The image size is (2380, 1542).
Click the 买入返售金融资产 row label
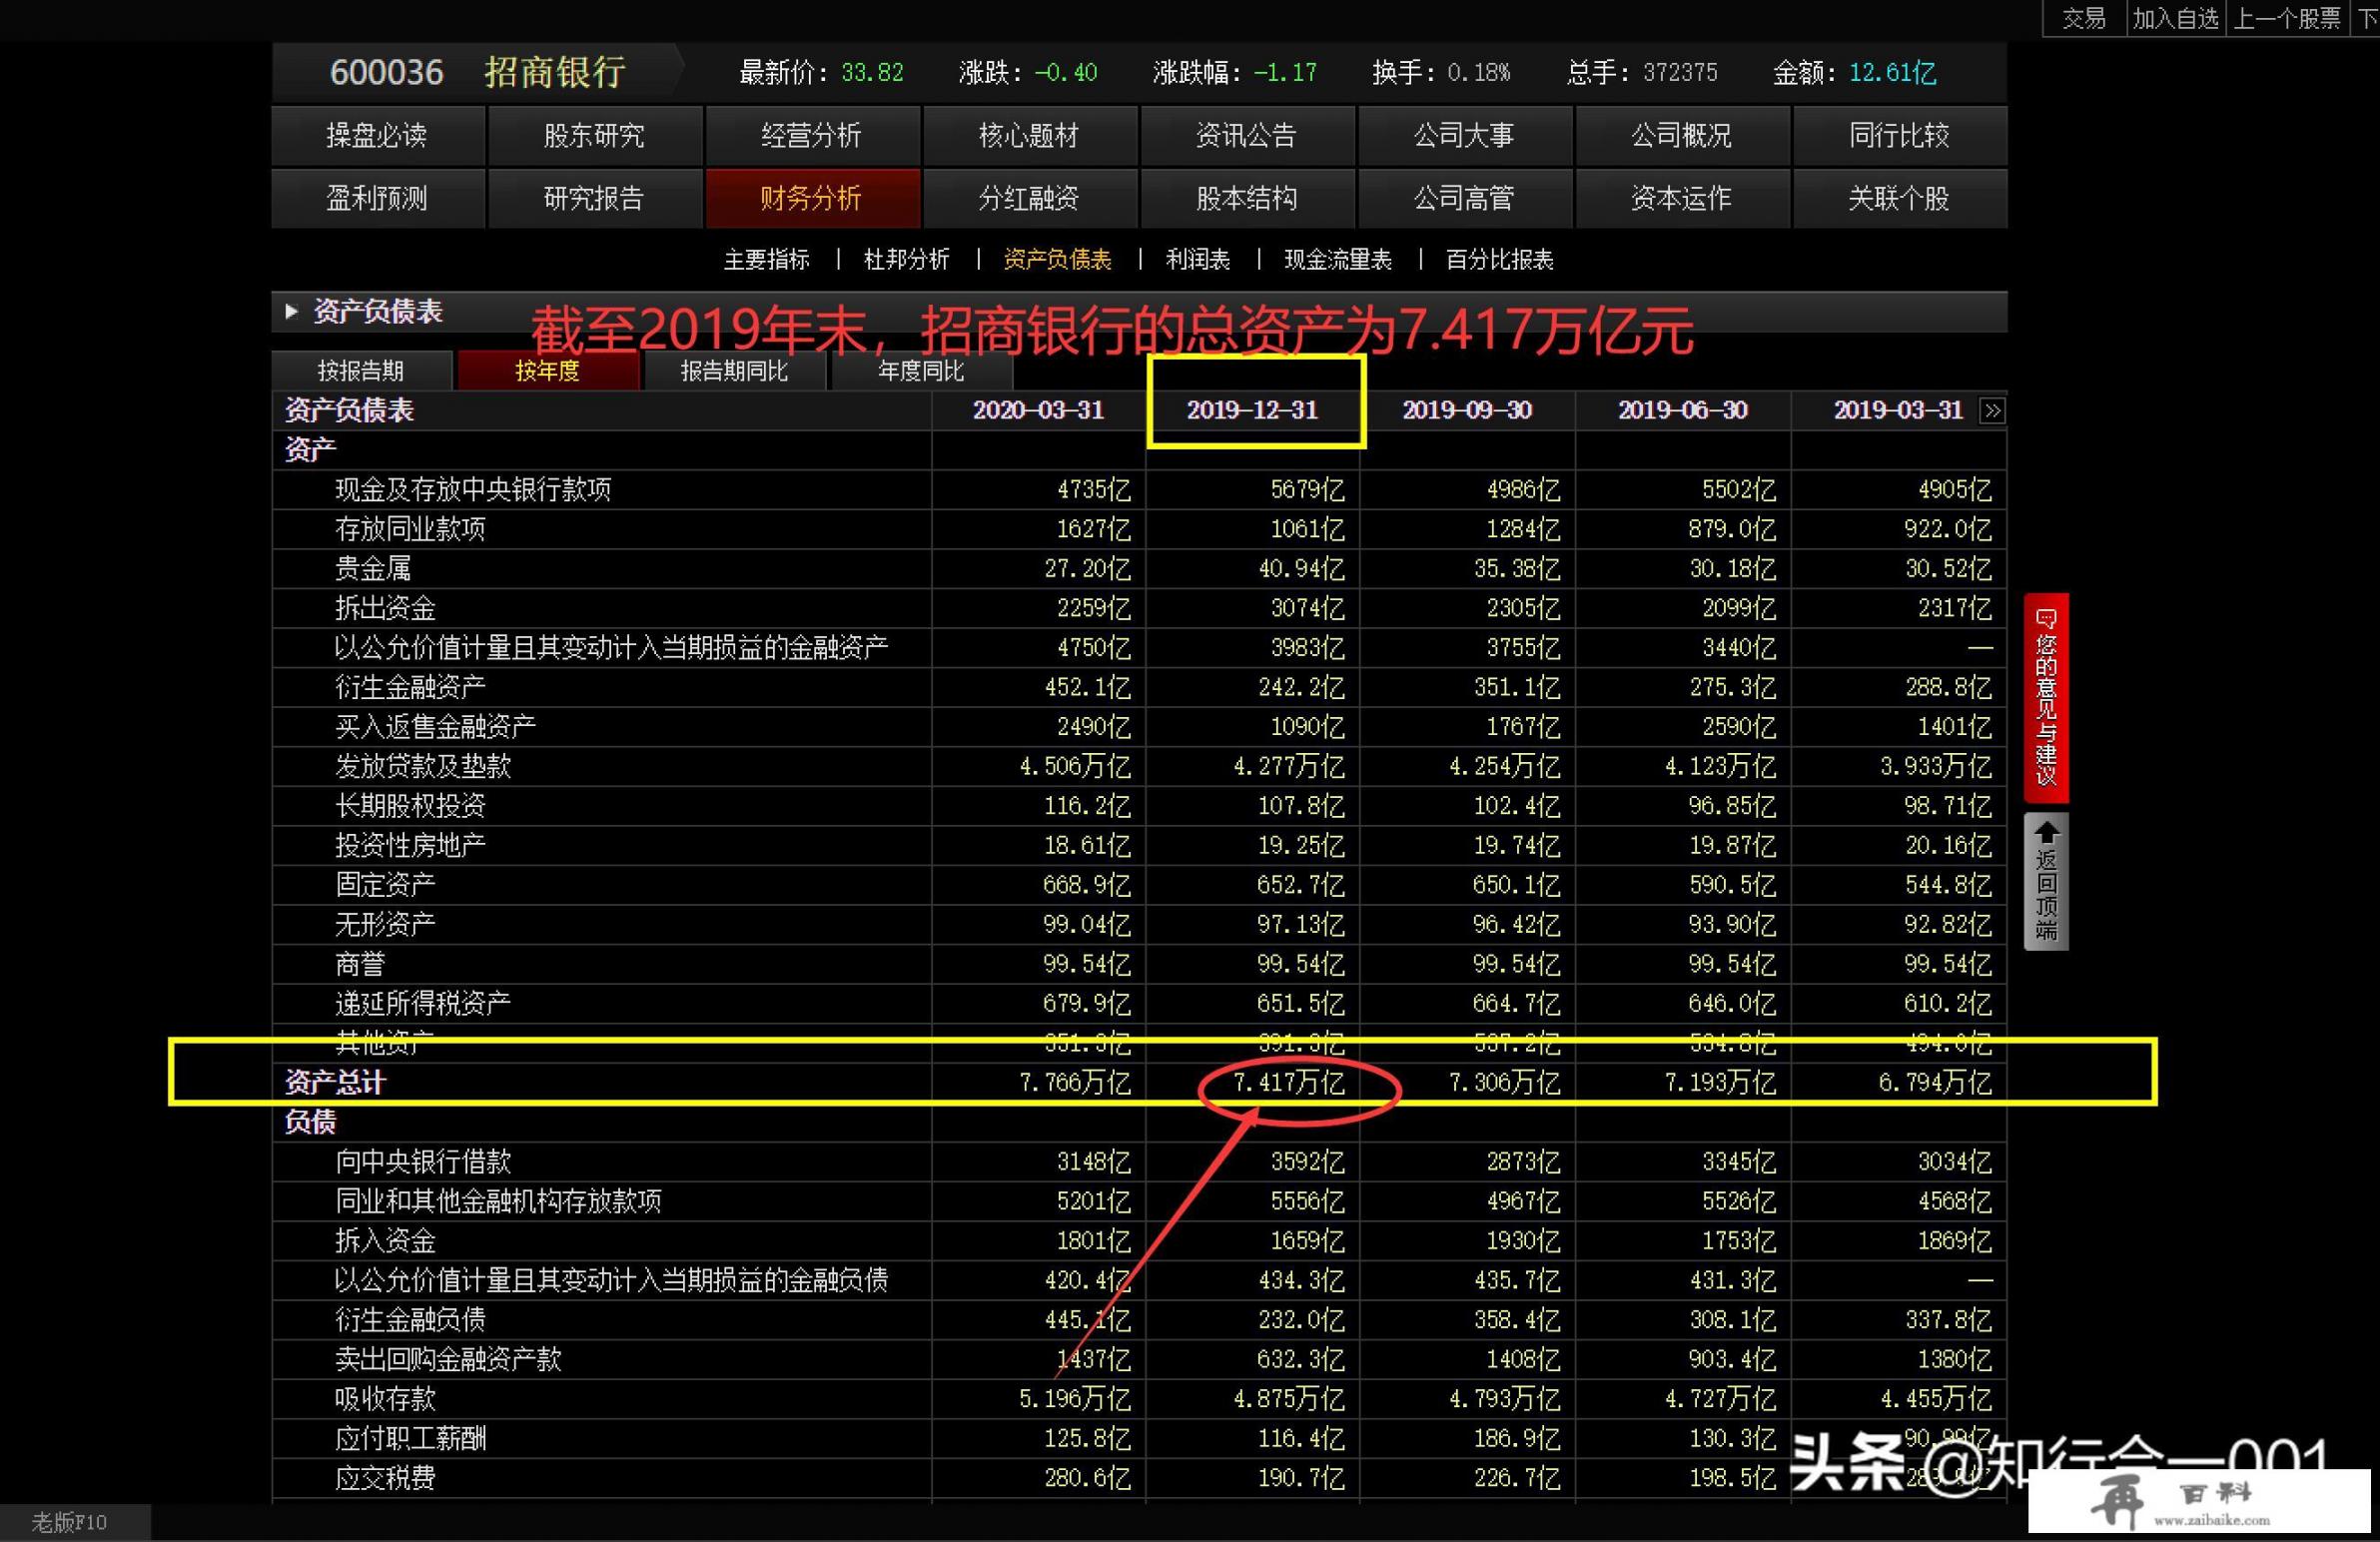pos(435,726)
